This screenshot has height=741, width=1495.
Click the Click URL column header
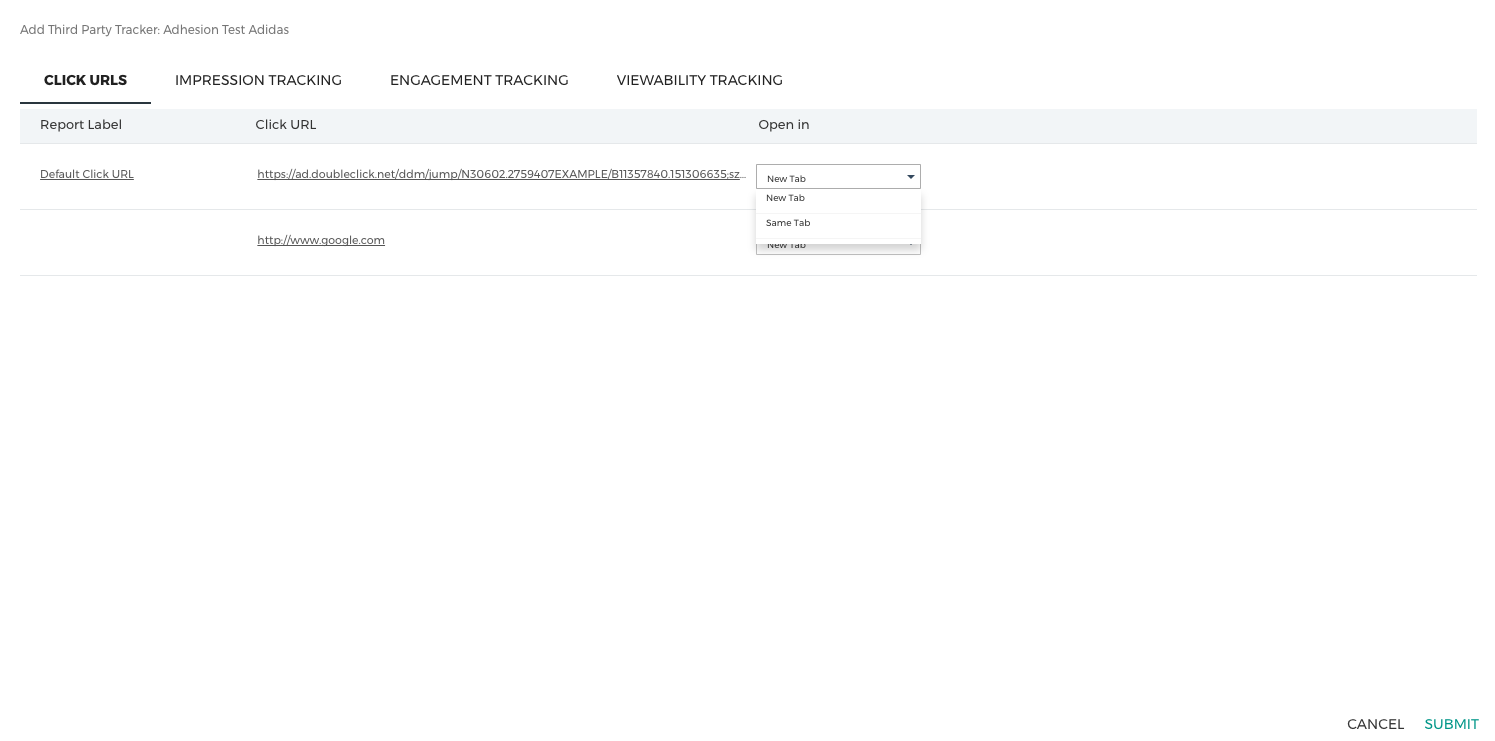(x=286, y=125)
